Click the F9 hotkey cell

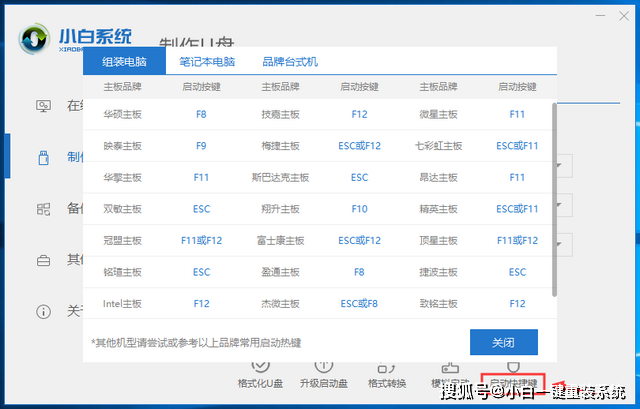(201, 146)
